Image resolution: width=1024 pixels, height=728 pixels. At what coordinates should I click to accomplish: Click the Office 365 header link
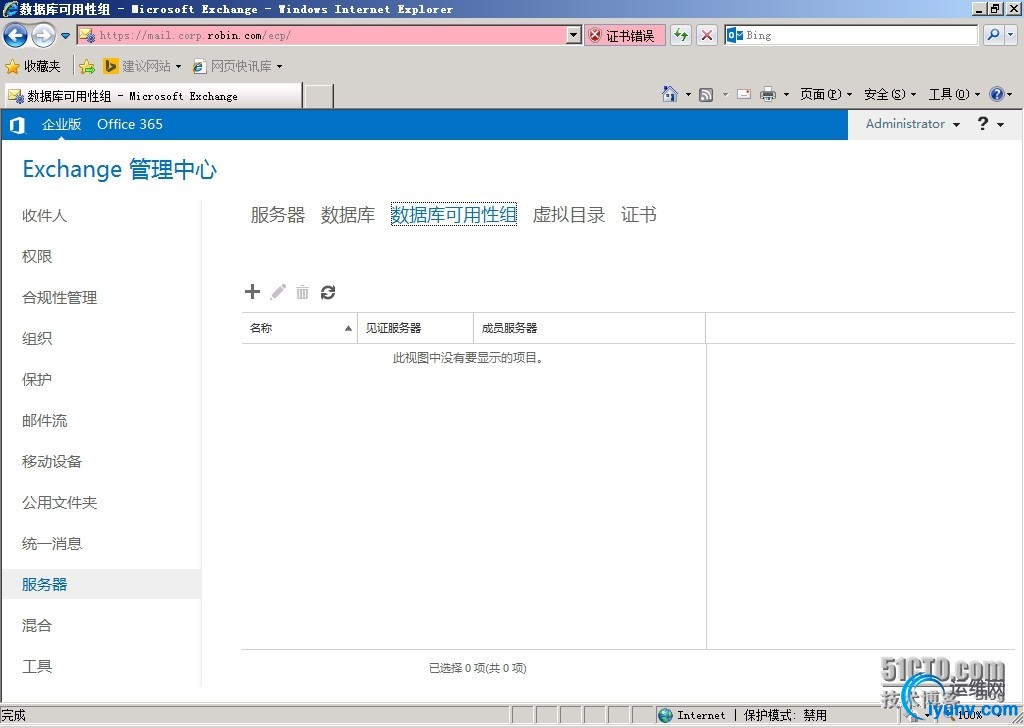(x=130, y=124)
